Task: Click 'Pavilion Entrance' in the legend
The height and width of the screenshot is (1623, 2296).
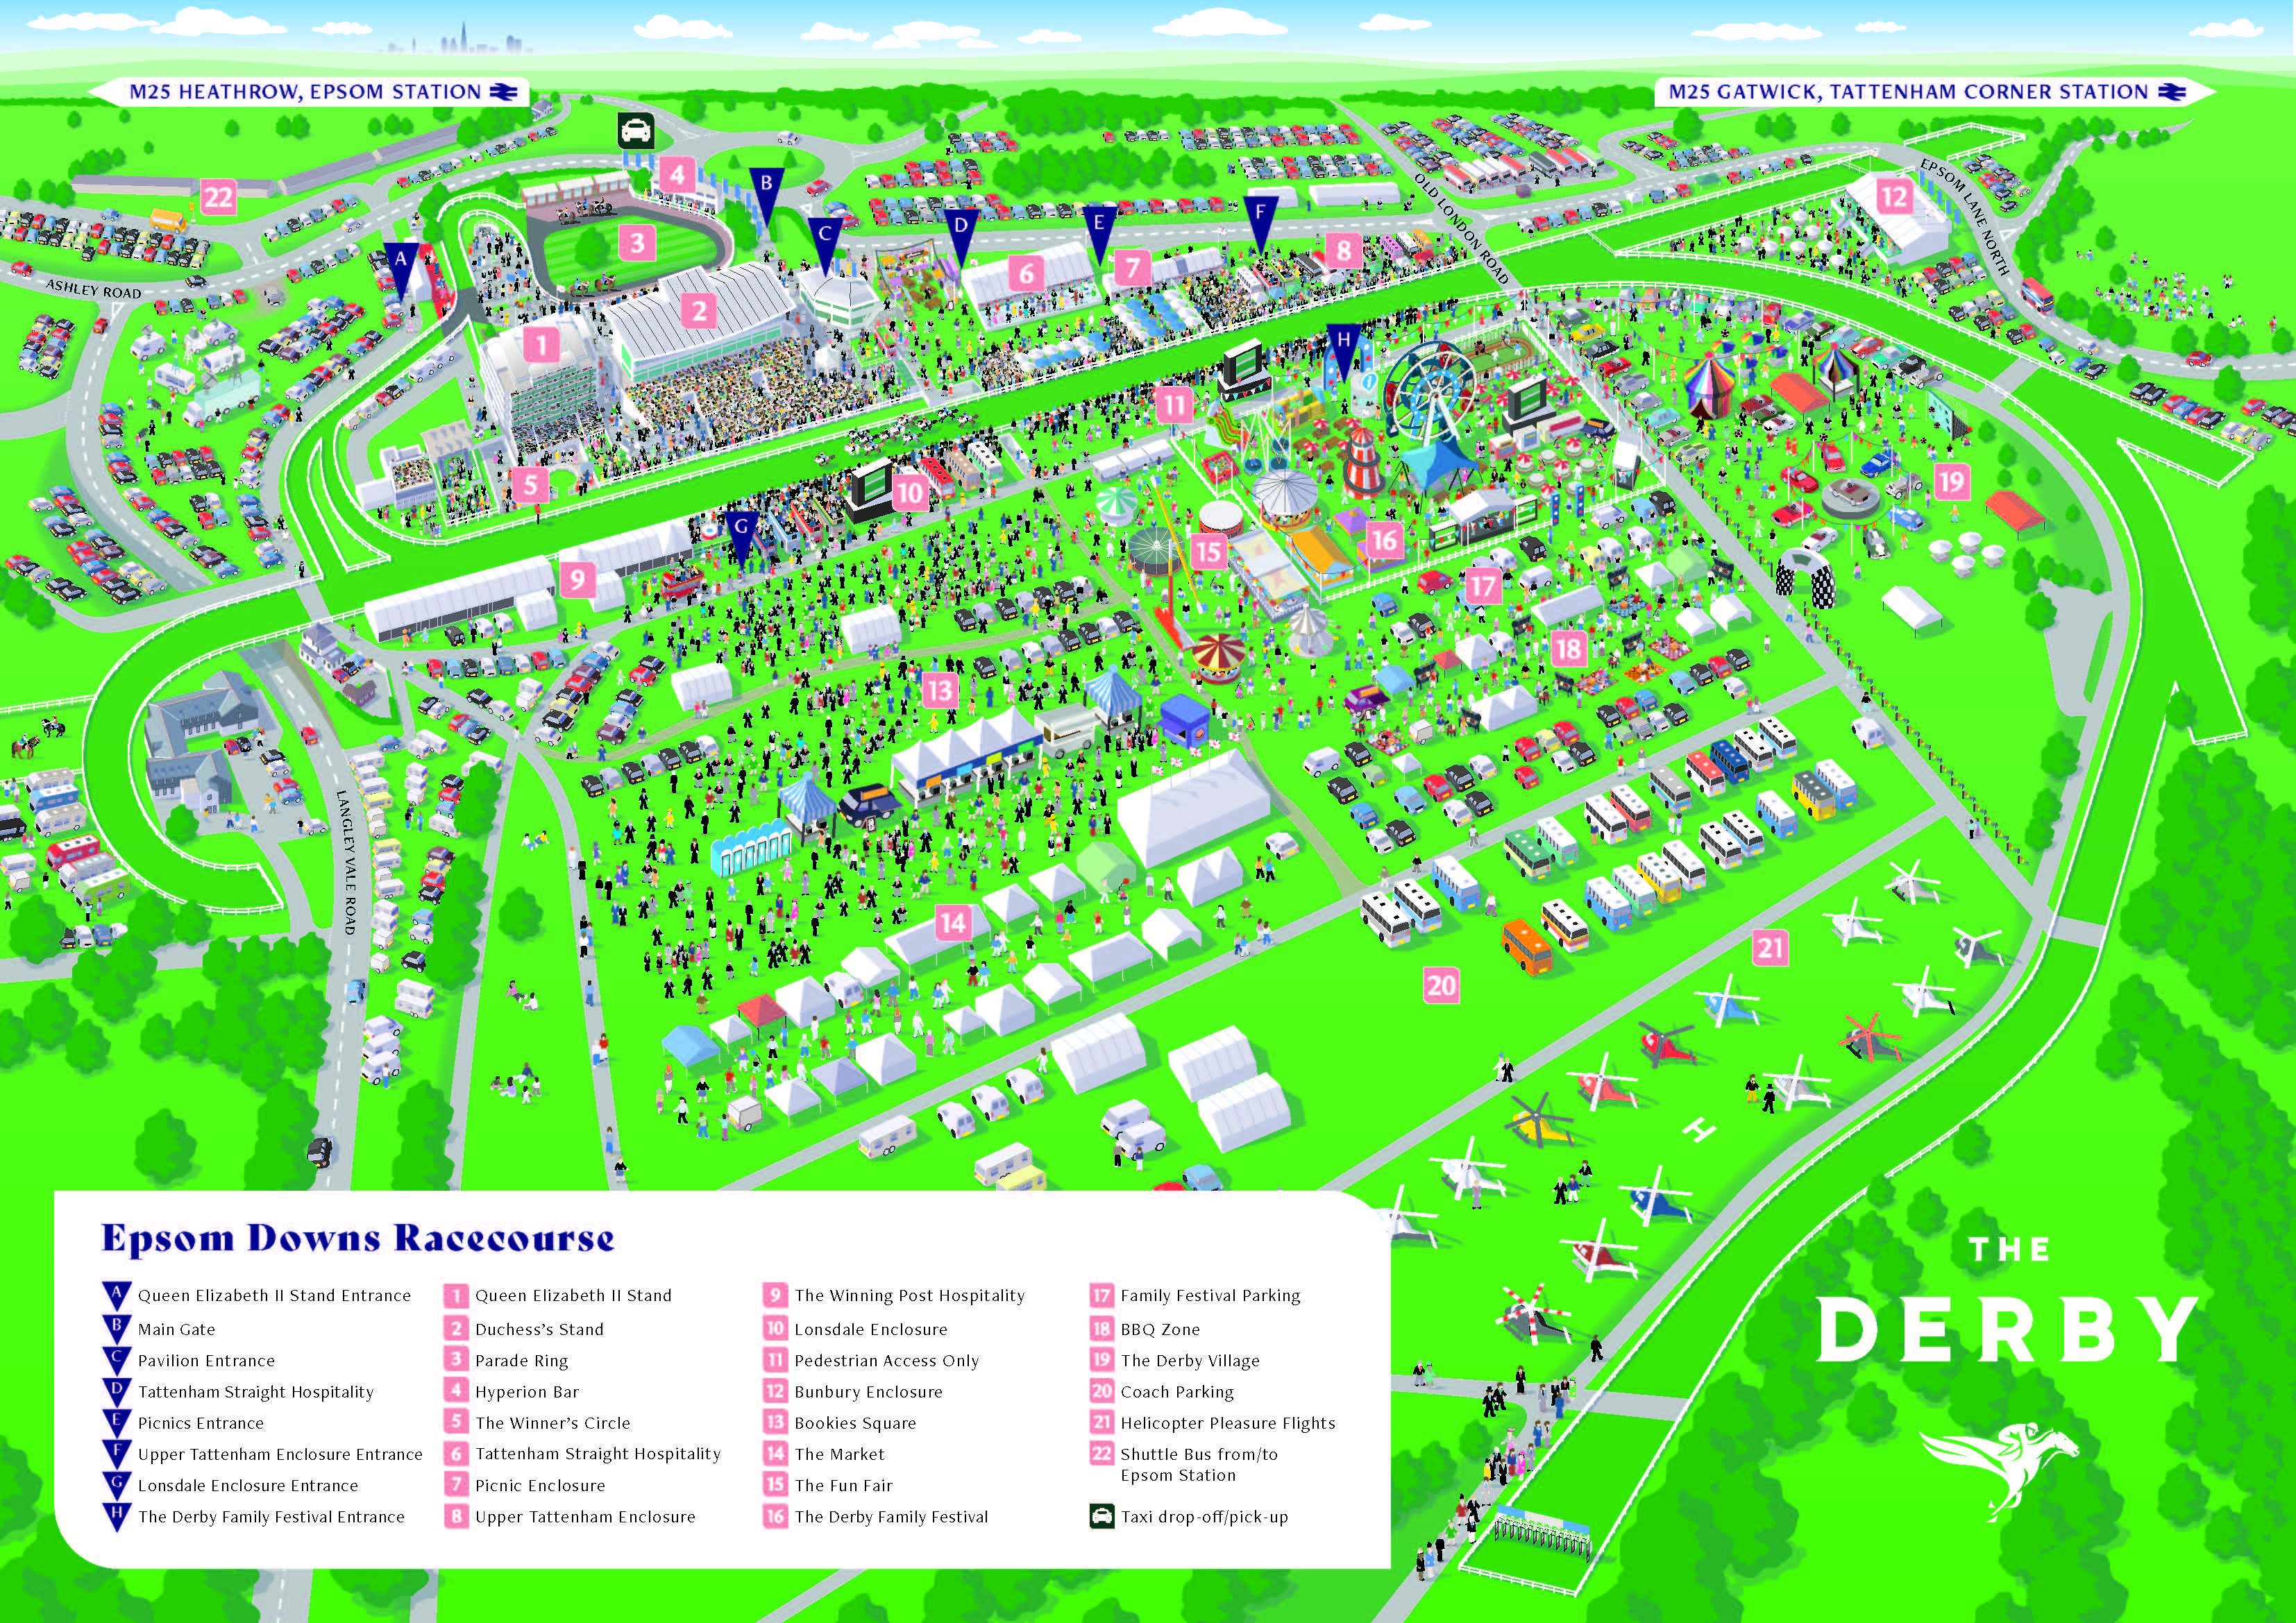Action: pyautogui.click(x=206, y=1360)
